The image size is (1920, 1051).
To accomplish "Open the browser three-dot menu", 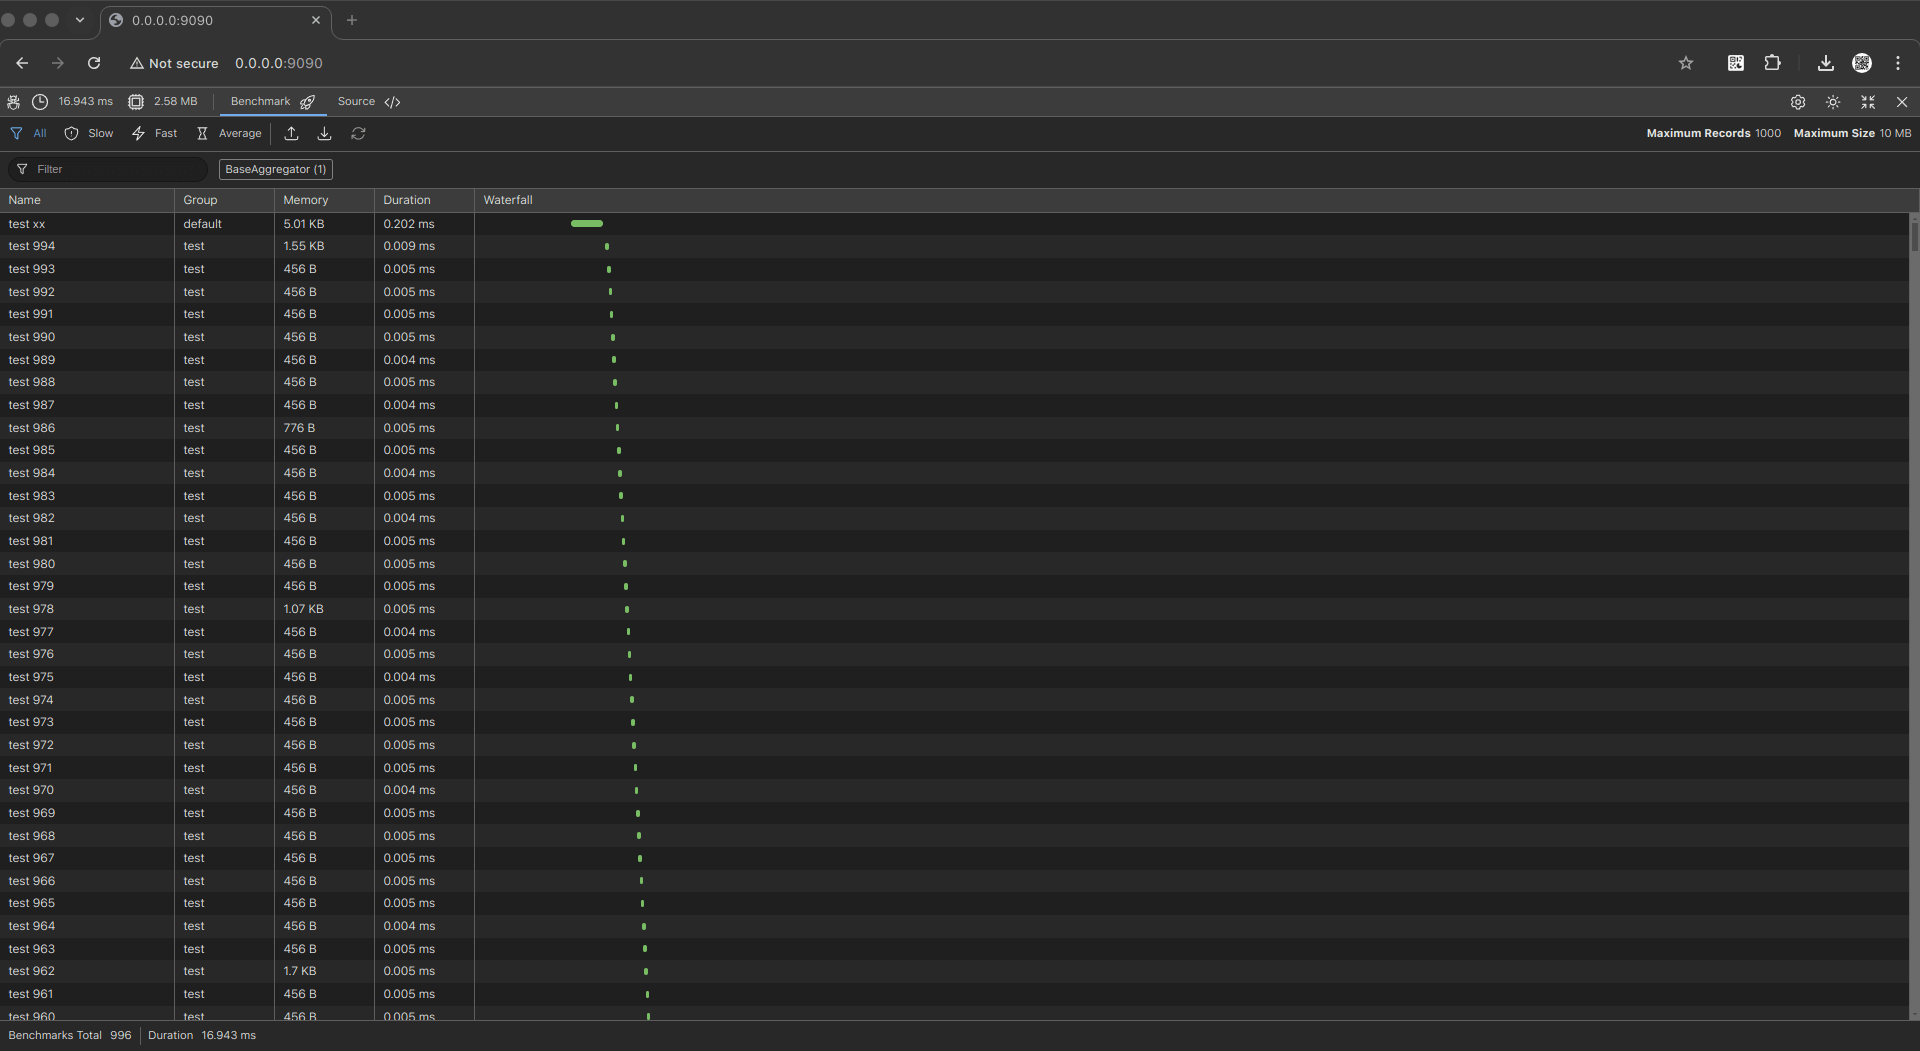I will pyautogui.click(x=1898, y=63).
